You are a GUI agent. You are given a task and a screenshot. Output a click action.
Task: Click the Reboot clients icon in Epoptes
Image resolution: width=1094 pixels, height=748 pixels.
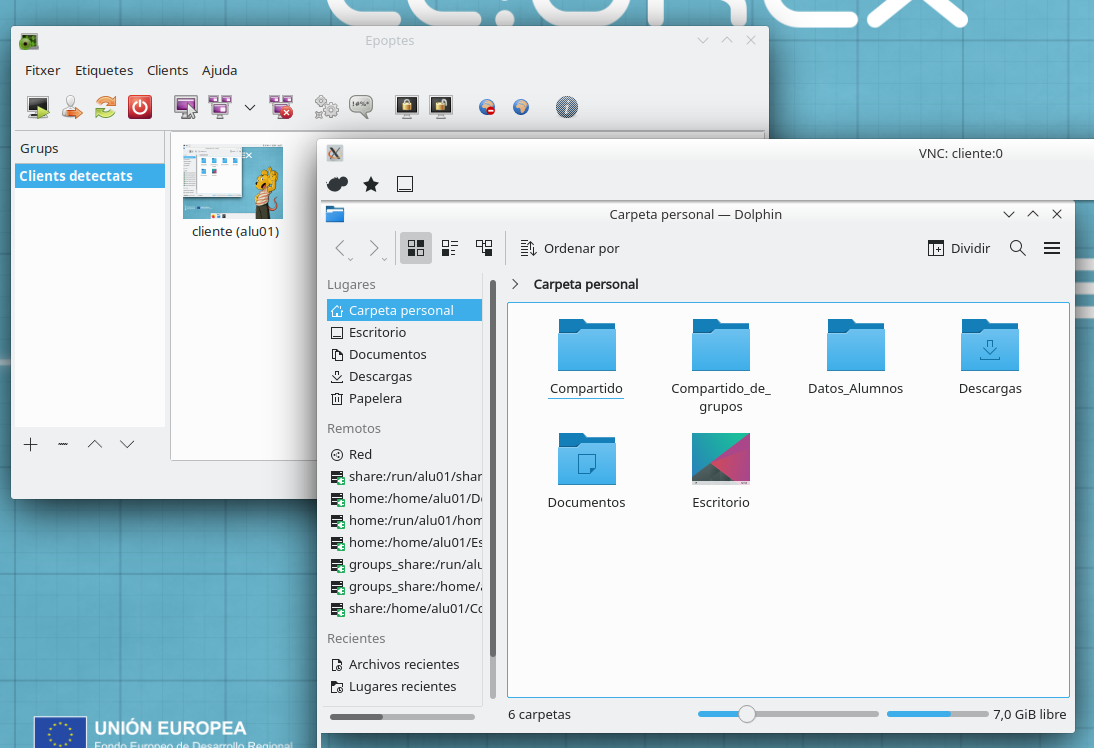pyautogui.click(x=105, y=106)
